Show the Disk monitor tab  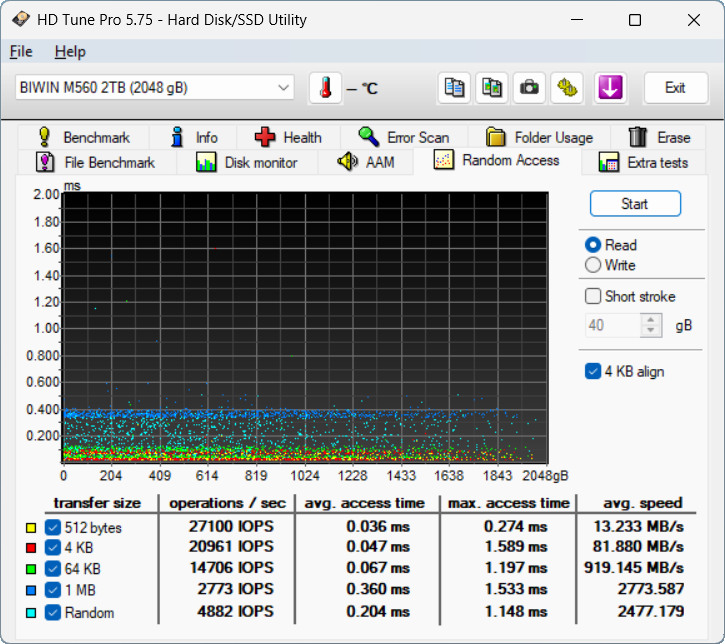[x=247, y=162]
